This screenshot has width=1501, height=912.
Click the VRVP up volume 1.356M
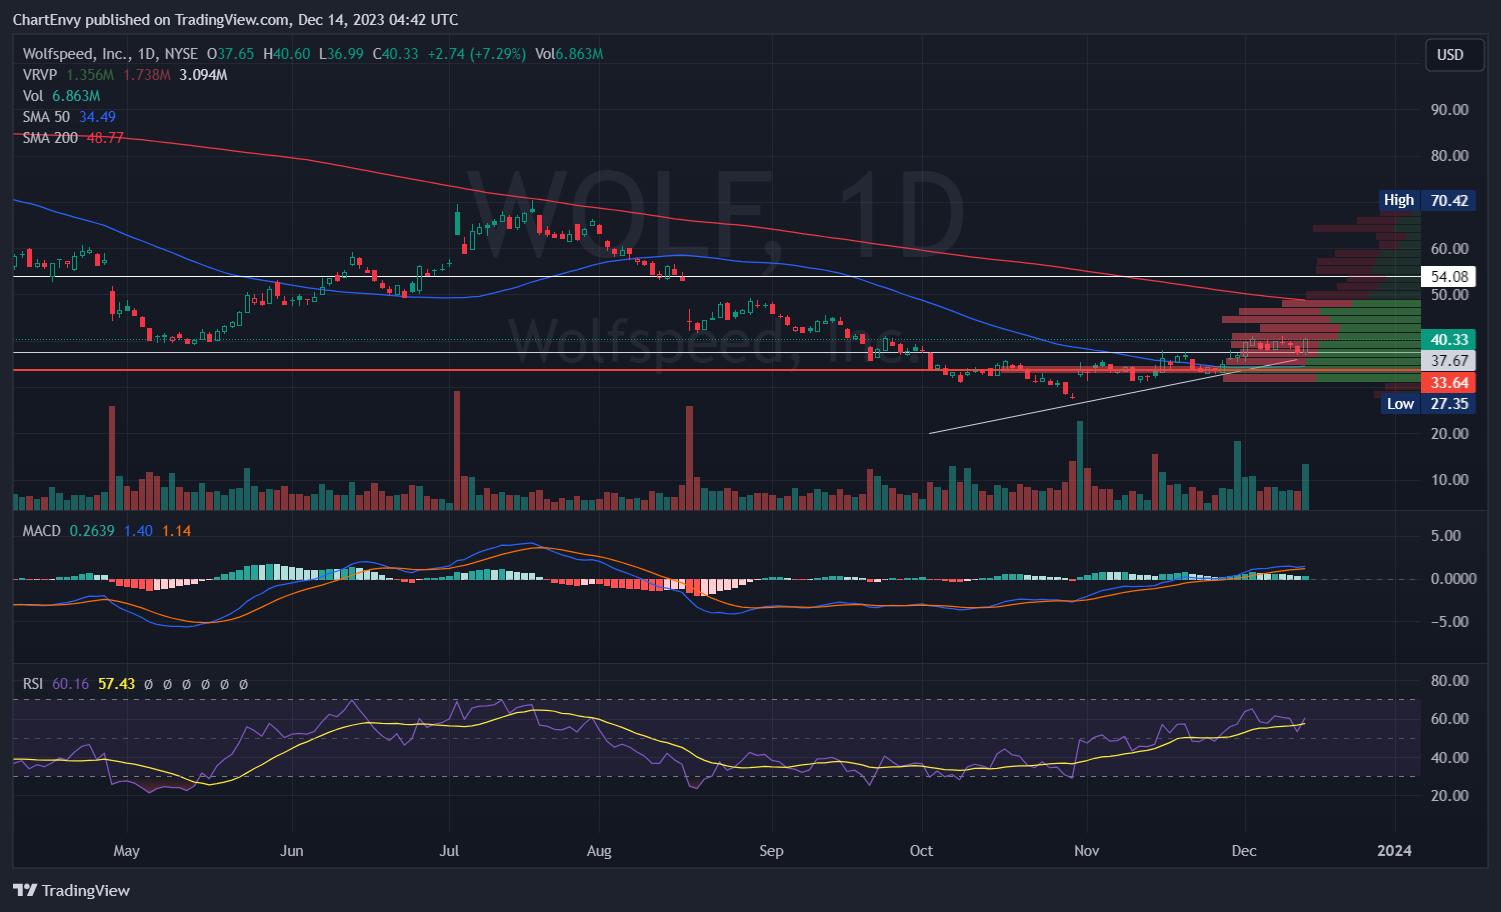pyautogui.click(x=90, y=75)
